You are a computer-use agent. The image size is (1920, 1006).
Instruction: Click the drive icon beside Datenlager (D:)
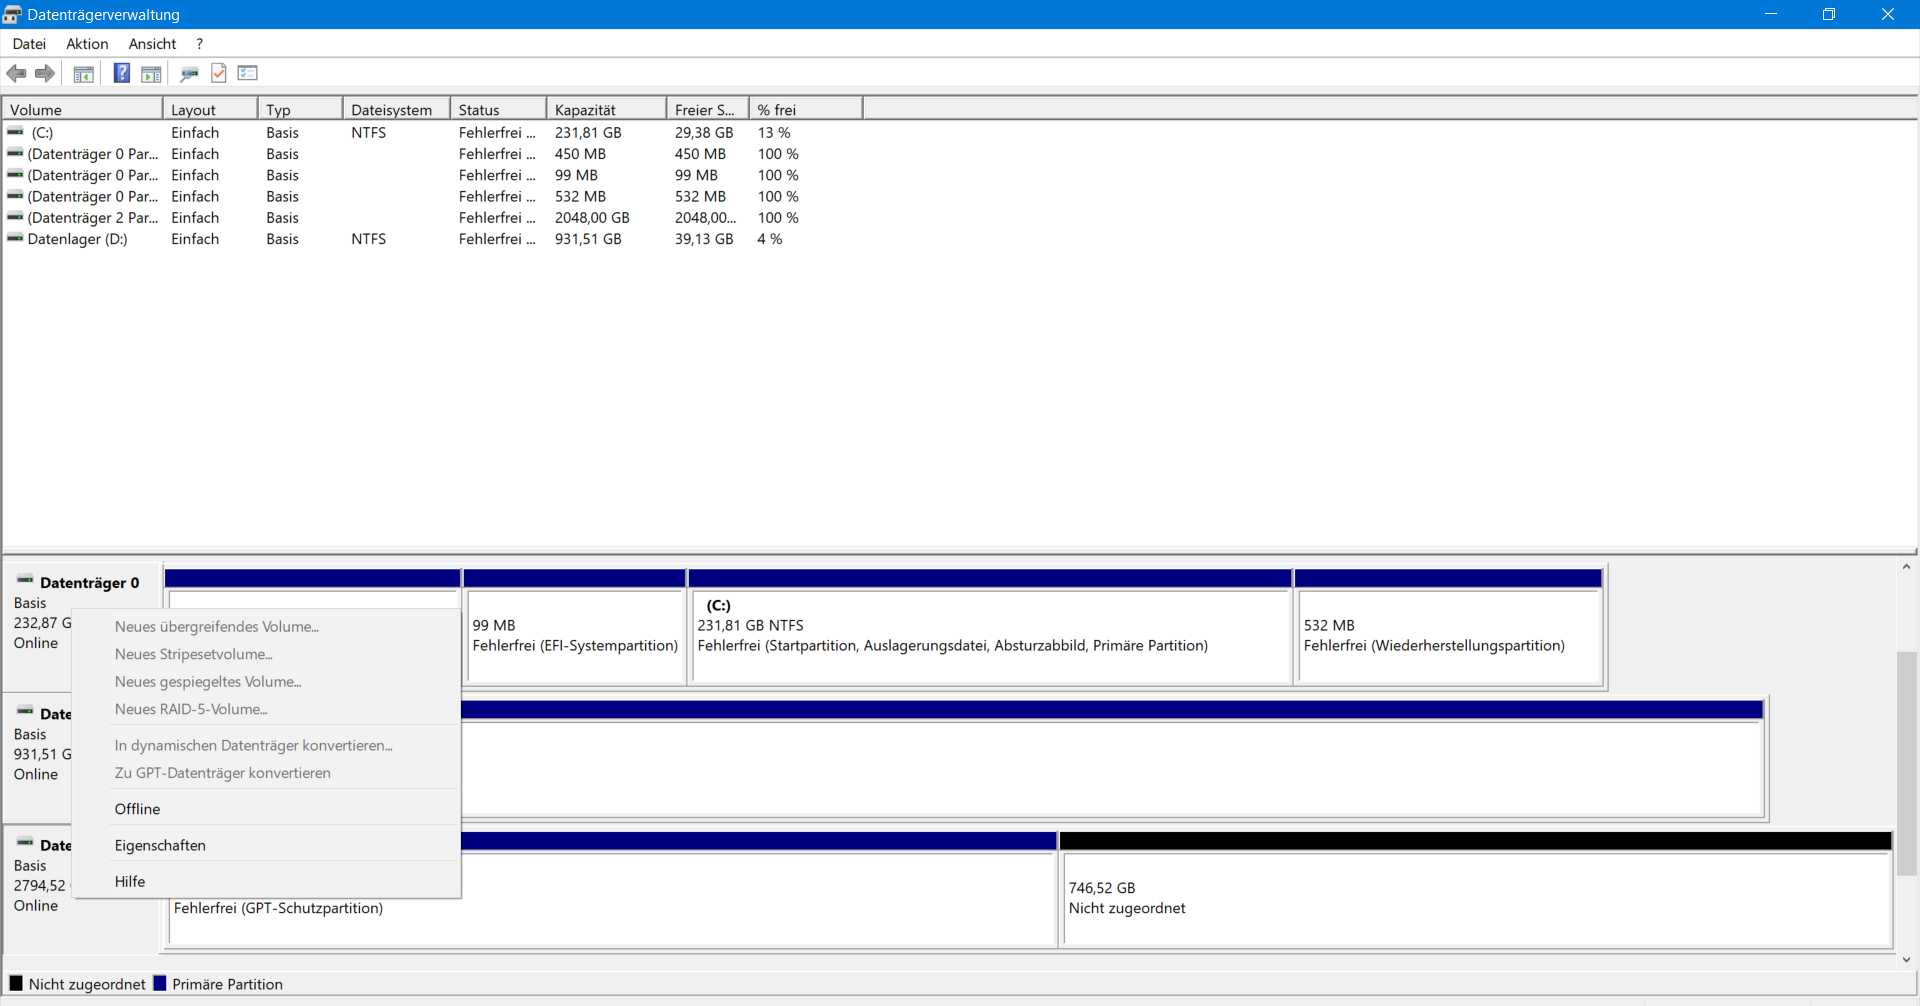15,239
